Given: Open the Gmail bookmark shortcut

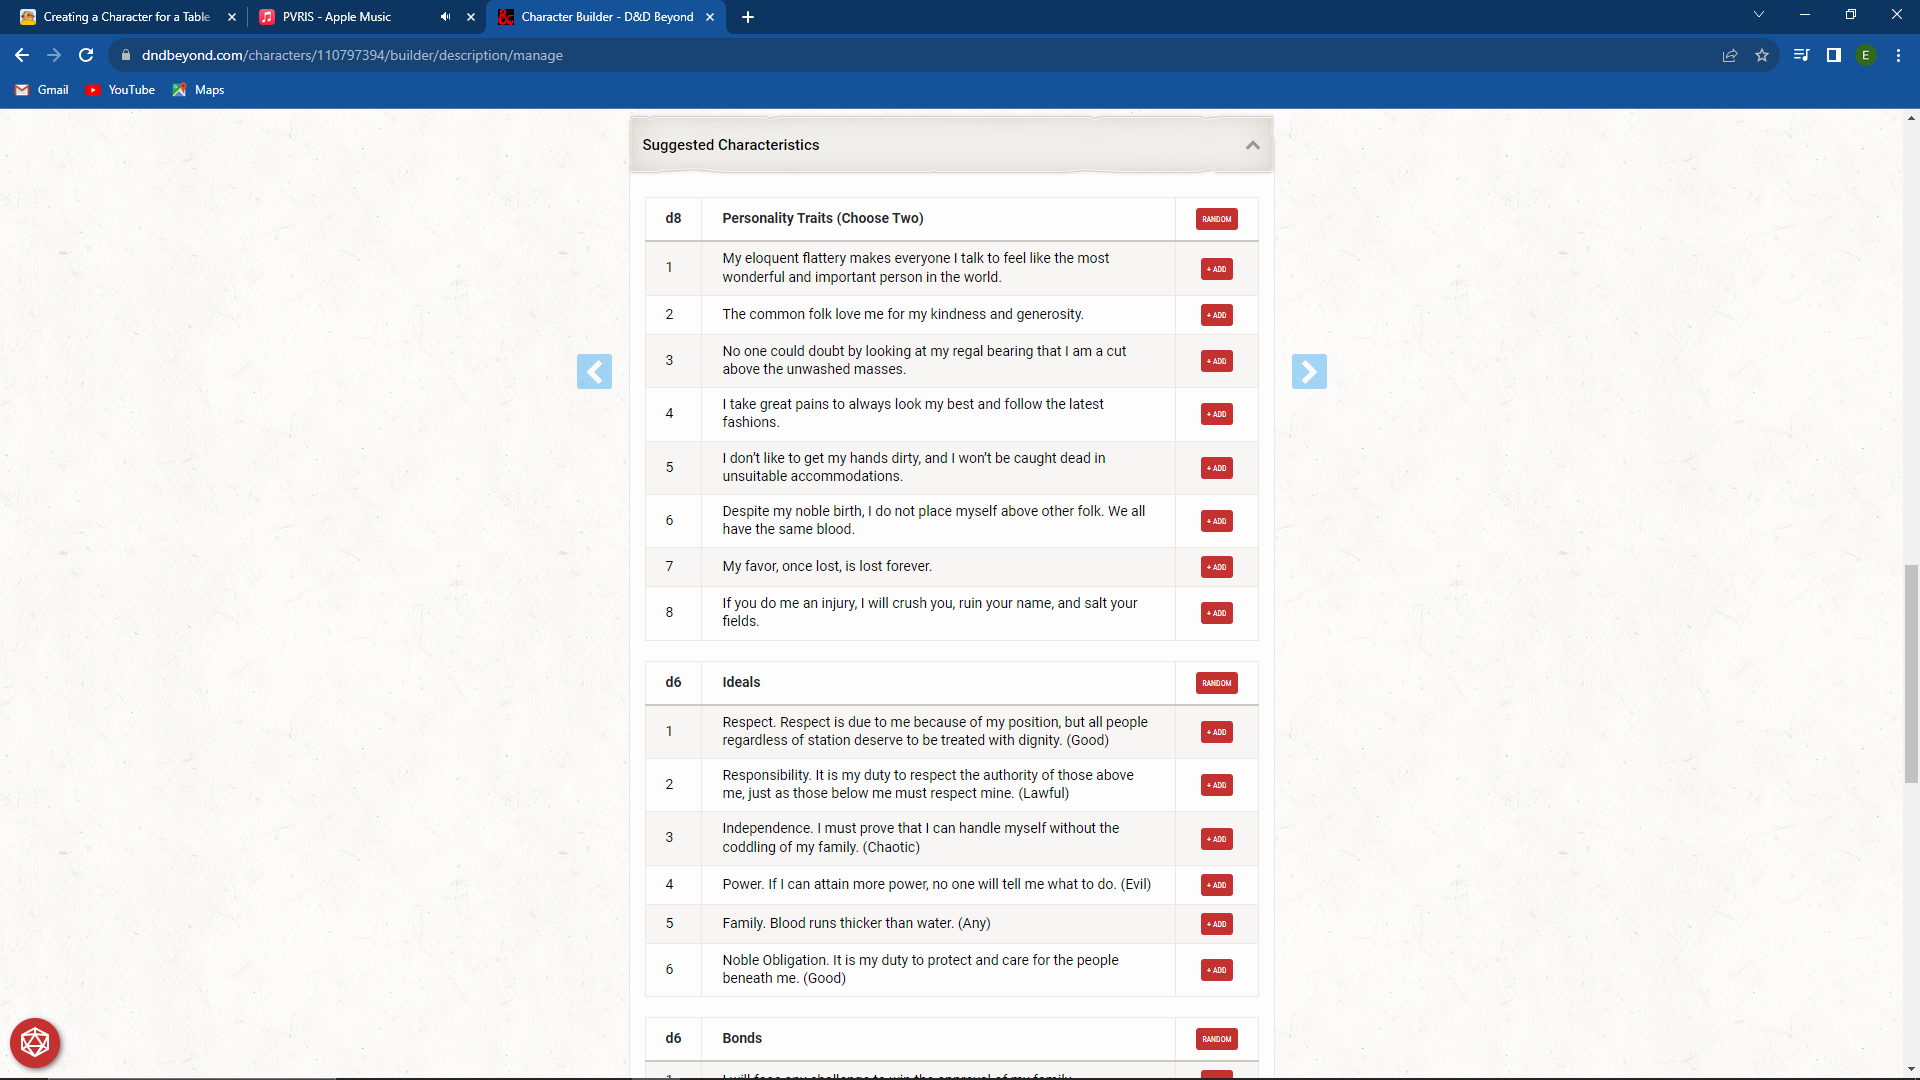Looking at the screenshot, I should click(x=41, y=90).
